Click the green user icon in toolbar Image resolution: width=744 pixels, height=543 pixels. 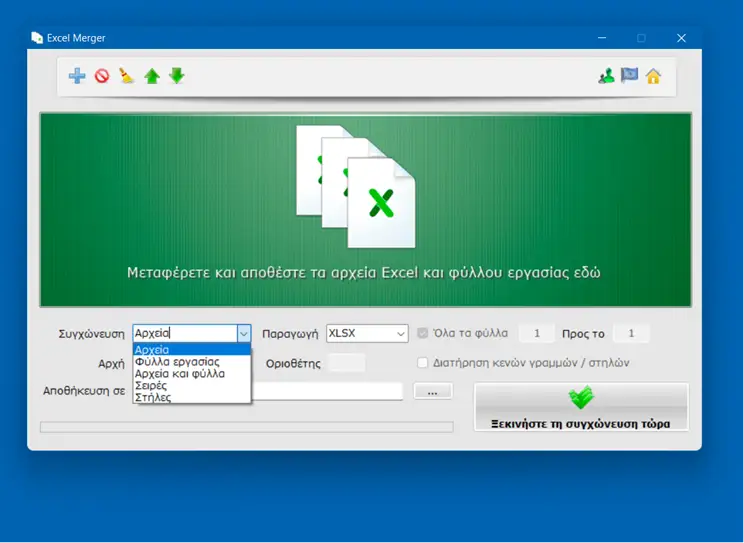click(606, 76)
